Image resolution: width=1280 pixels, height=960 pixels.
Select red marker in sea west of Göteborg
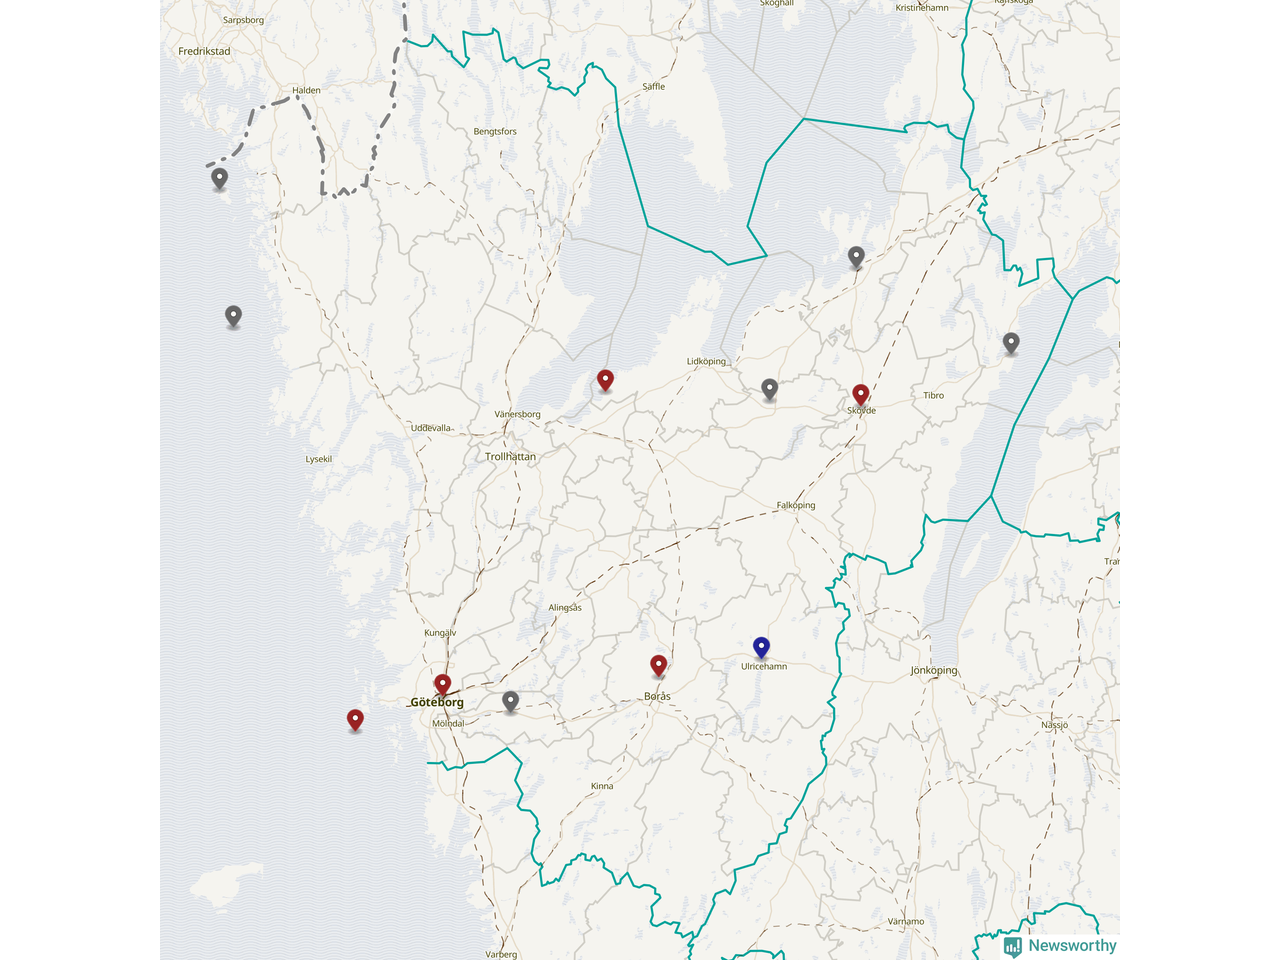click(355, 720)
